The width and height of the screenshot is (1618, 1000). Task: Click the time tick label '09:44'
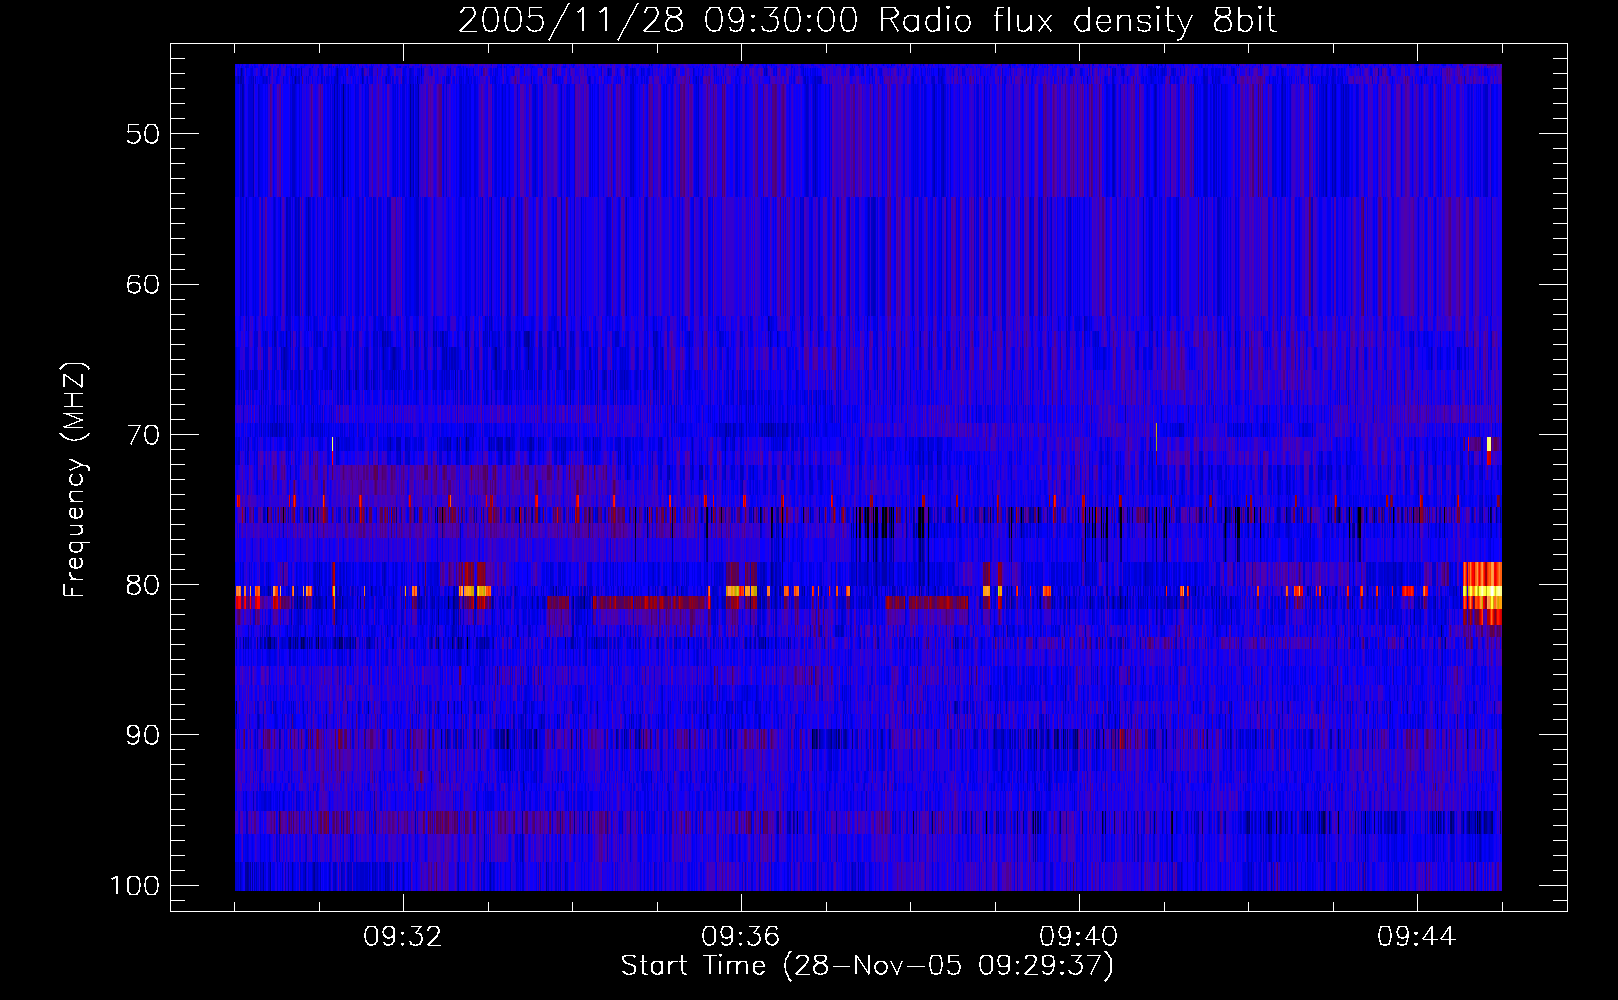[1417, 937]
